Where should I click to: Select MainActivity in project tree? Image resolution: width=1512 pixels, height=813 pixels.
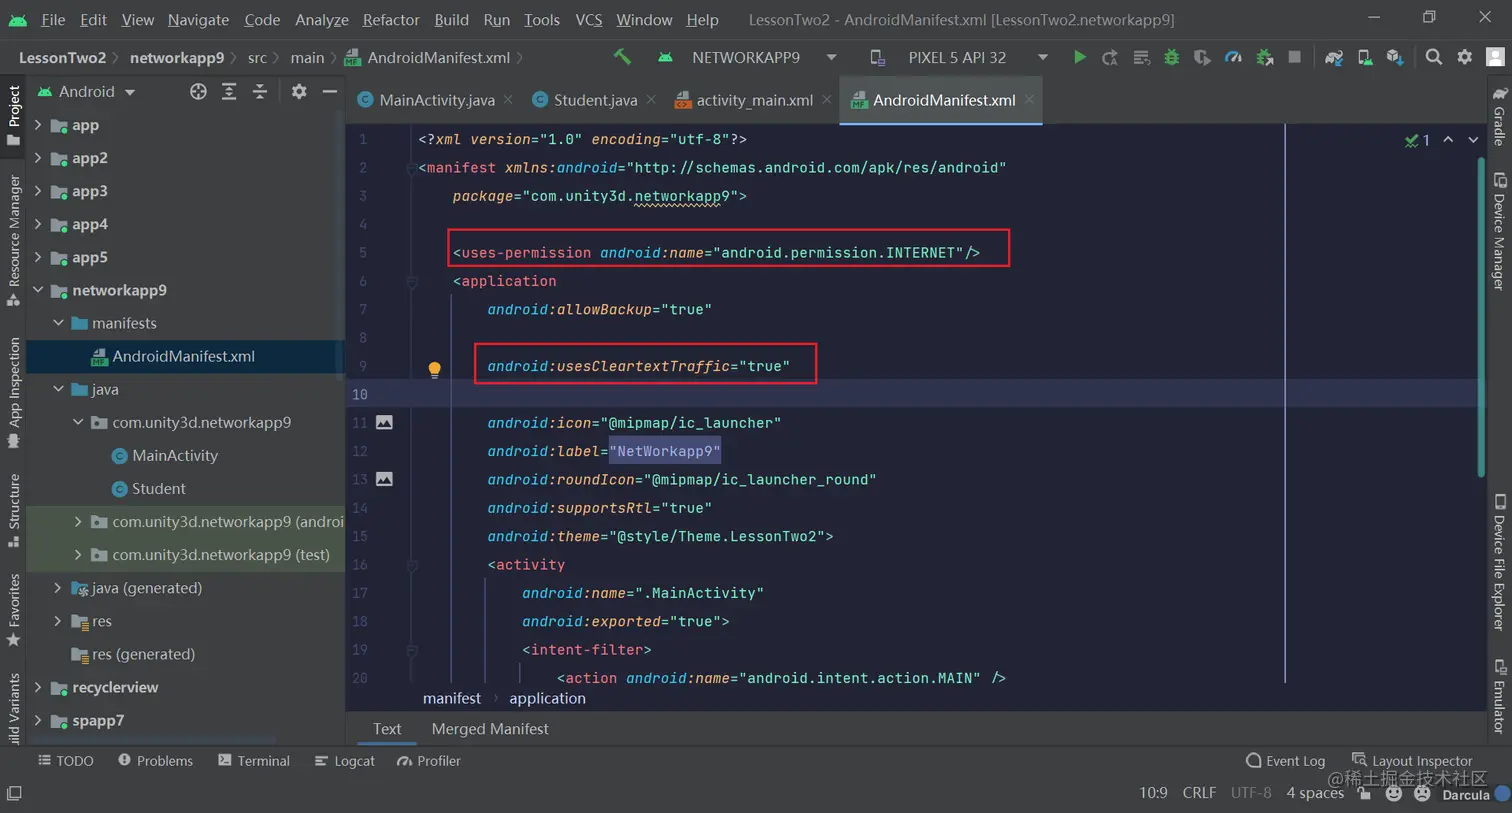coord(175,455)
